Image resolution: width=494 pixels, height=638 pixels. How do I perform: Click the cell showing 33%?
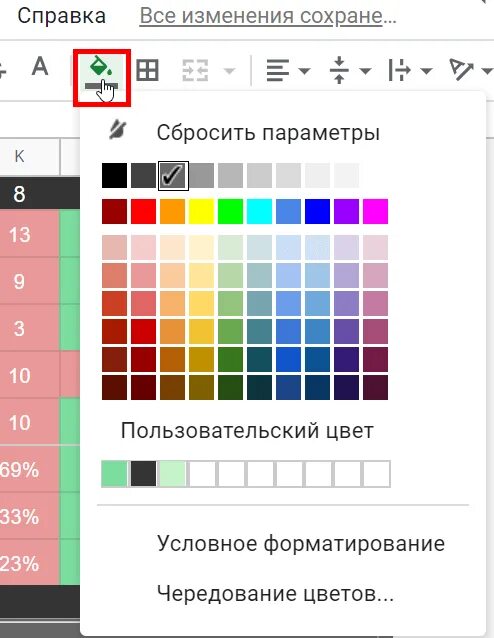tap(29, 516)
